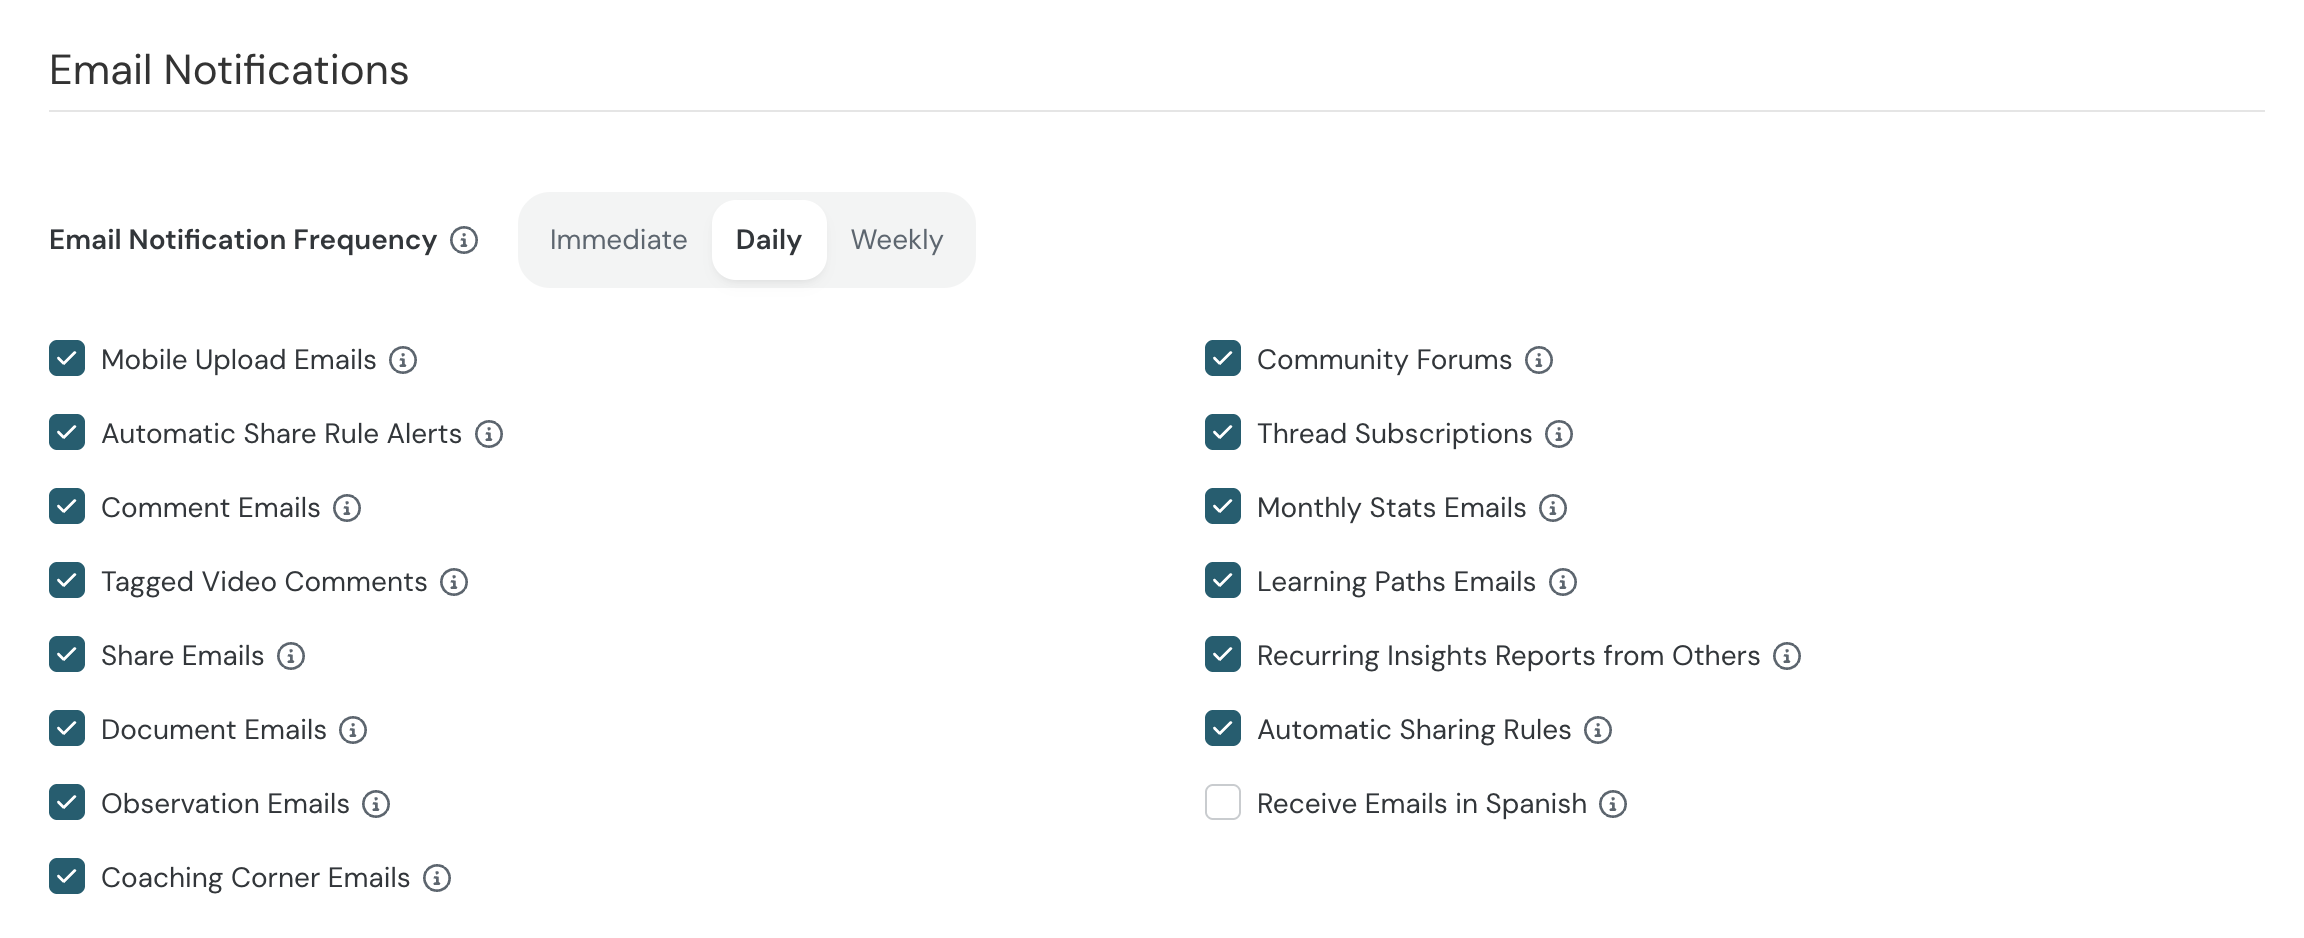Open info icon for Monthly Stats Emails
2304x938 pixels.
click(x=1553, y=508)
